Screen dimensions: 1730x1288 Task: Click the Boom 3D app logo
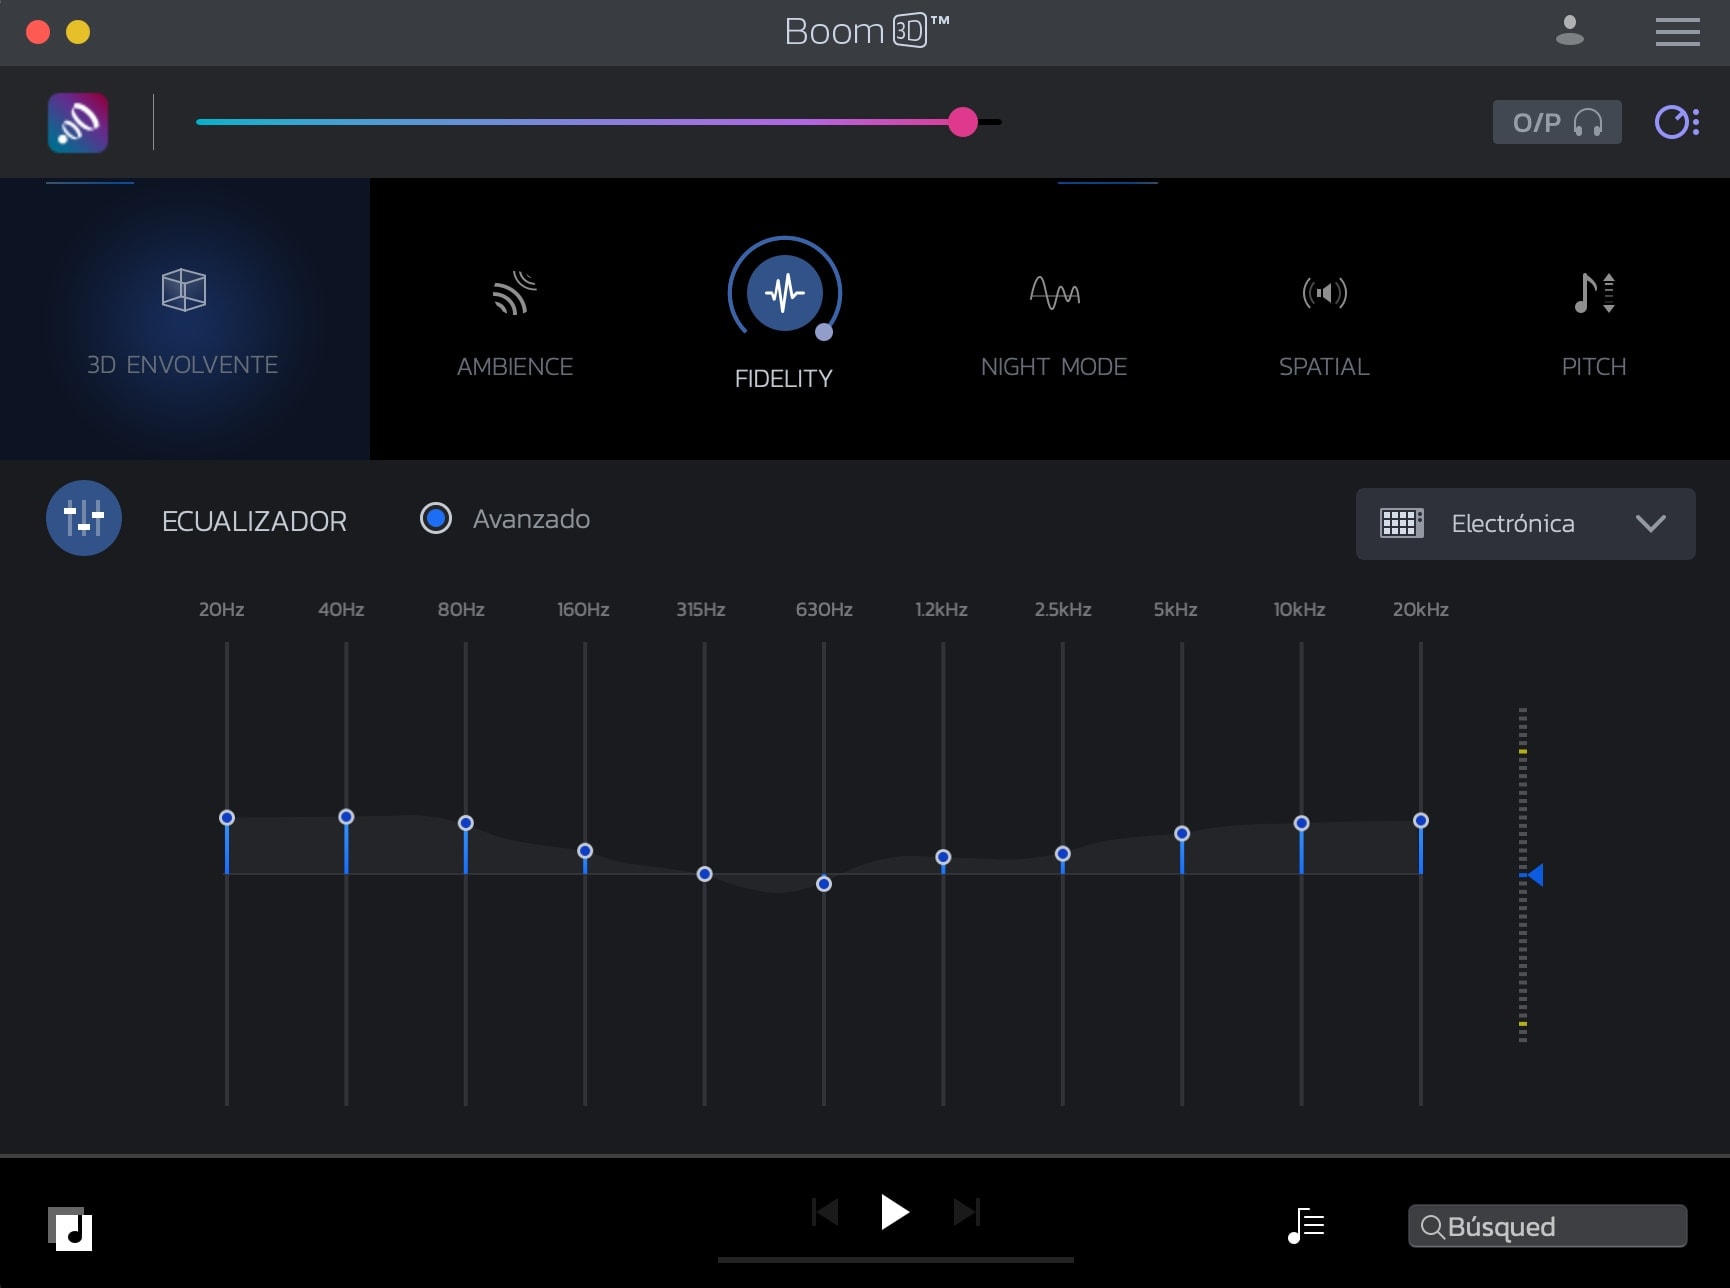[77, 122]
